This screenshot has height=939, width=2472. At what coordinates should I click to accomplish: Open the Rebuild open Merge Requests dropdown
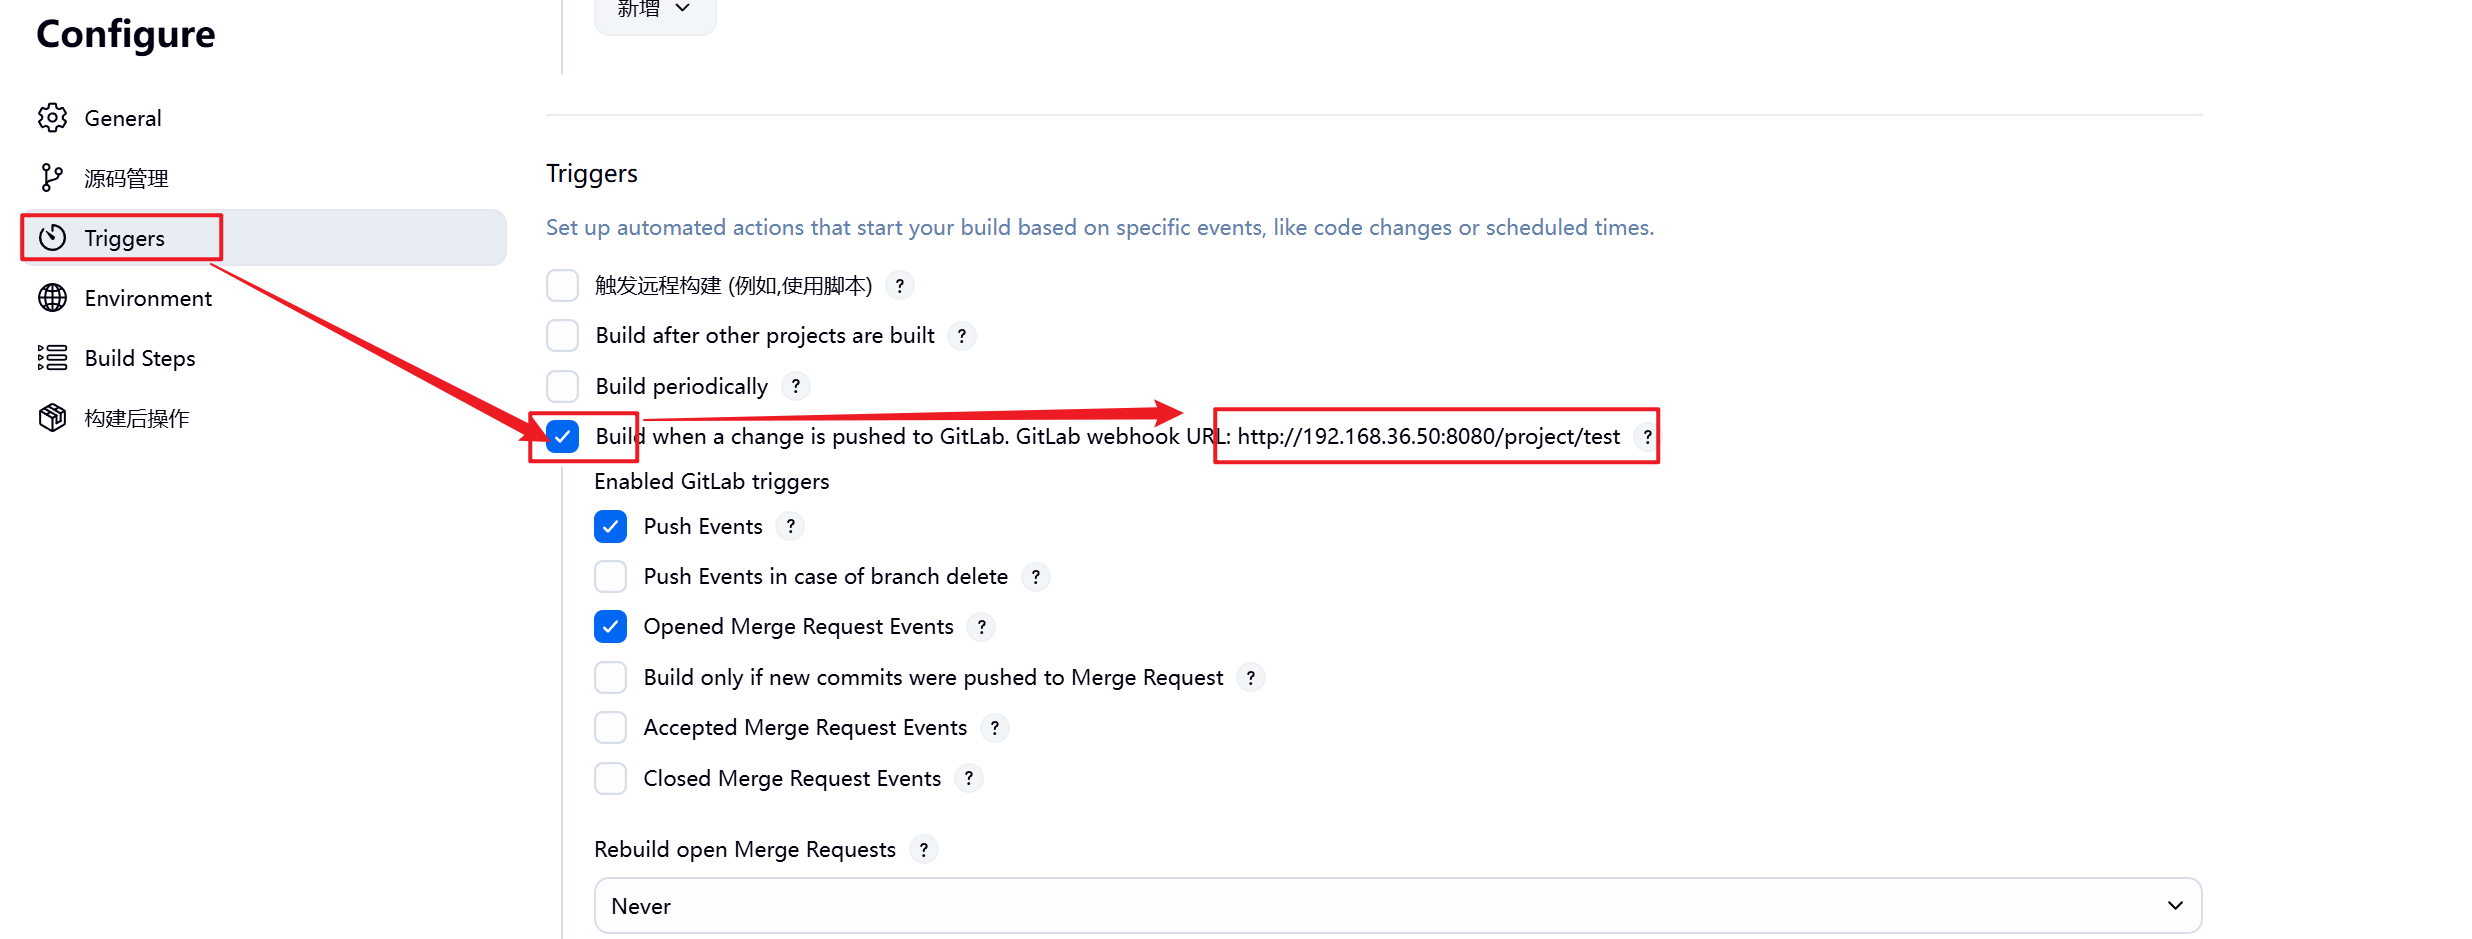[1398, 906]
